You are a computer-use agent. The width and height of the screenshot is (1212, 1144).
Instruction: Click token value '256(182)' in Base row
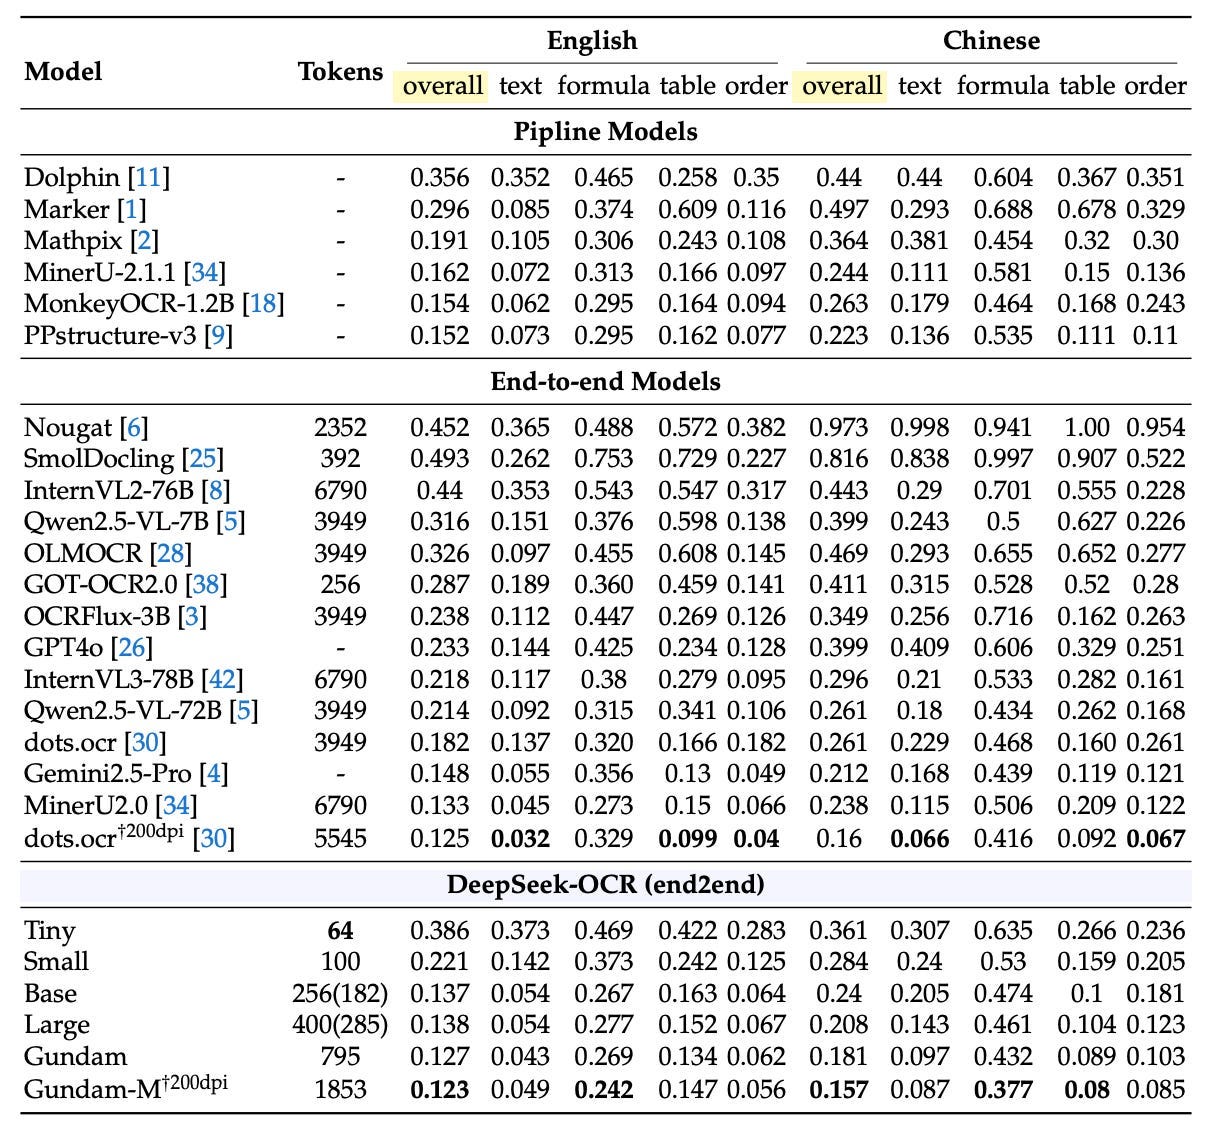[x=340, y=994]
